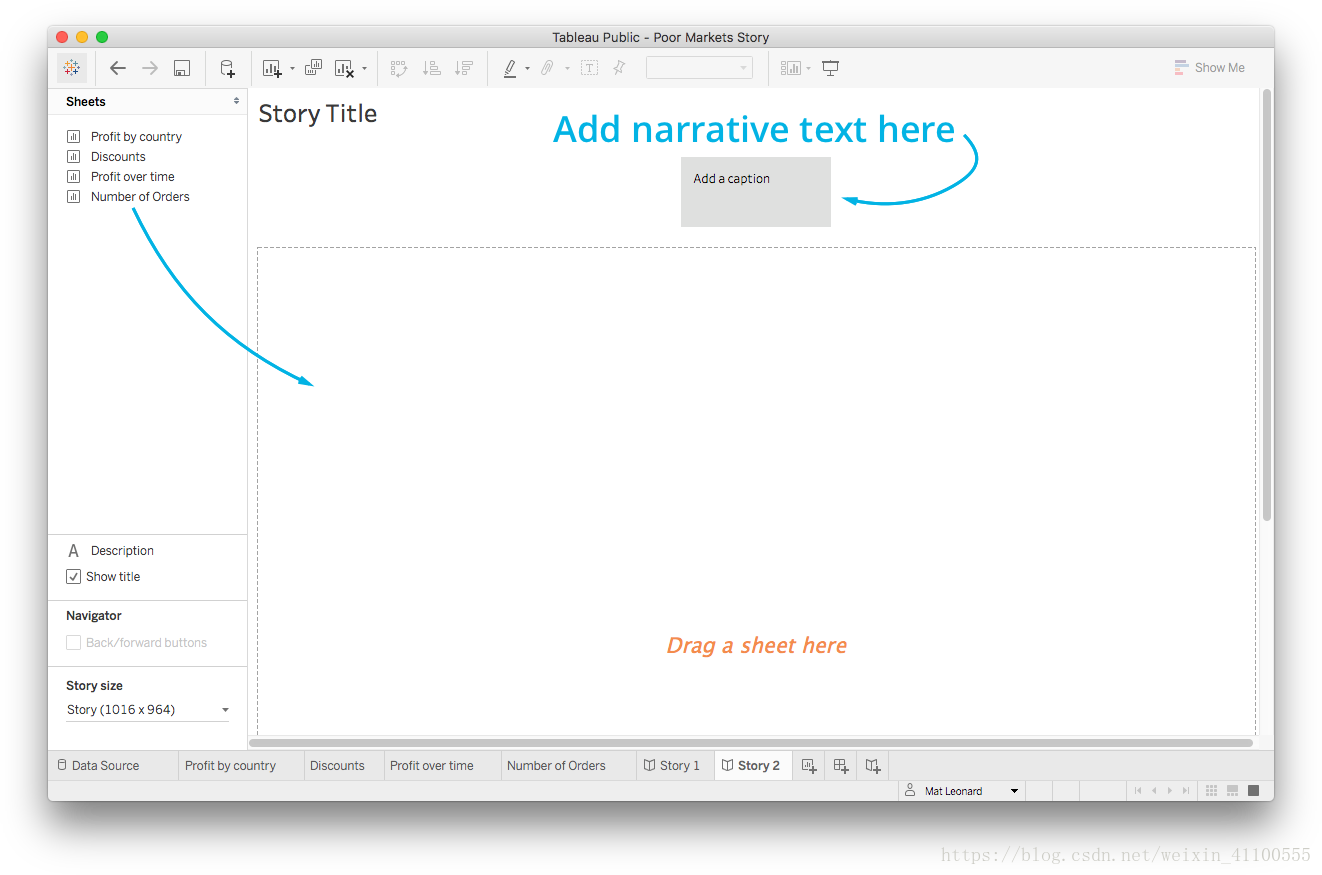The height and width of the screenshot is (875, 1322).
Task: Click the New Worksheet toolbar icon
Action: (x=272, y=68)
